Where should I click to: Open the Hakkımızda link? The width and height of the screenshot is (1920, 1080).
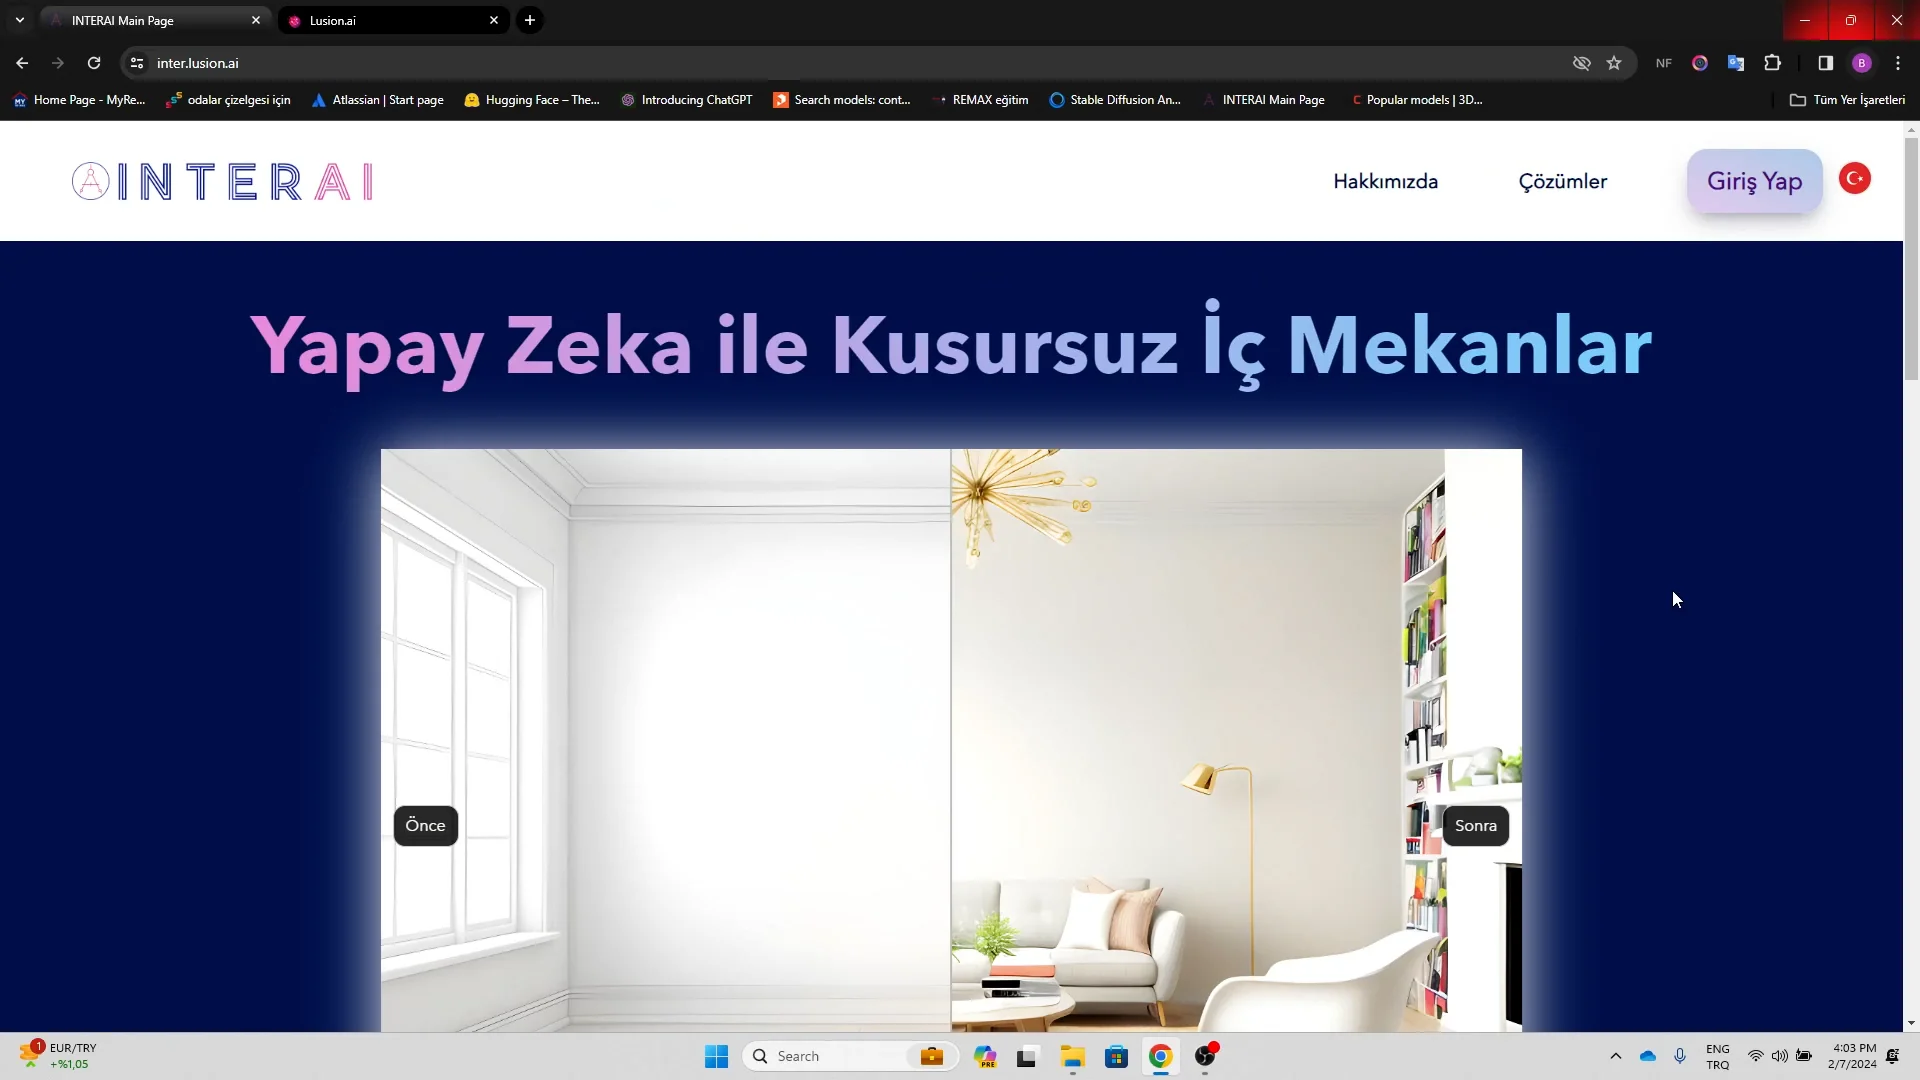(1385, 181)
